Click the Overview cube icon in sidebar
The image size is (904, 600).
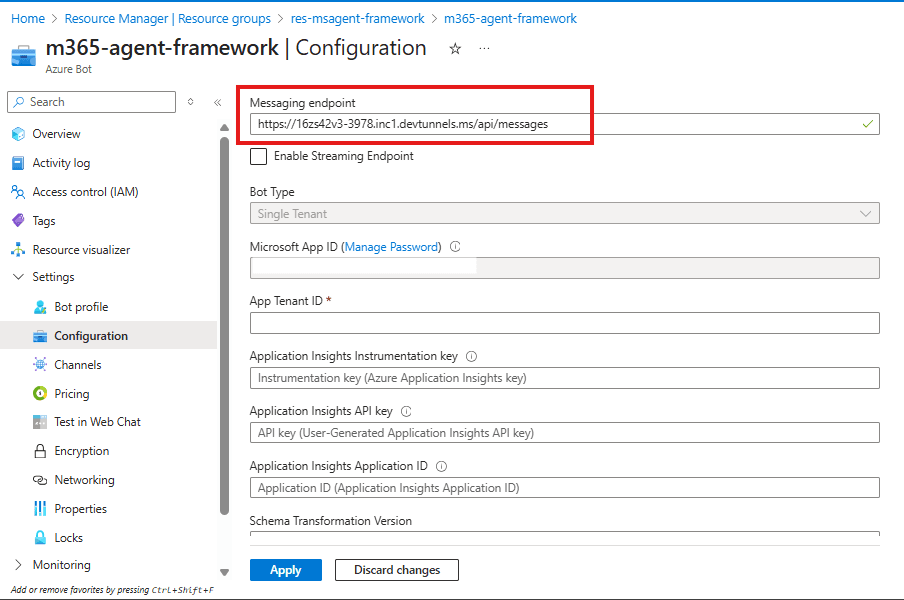[x=18, y=134]
